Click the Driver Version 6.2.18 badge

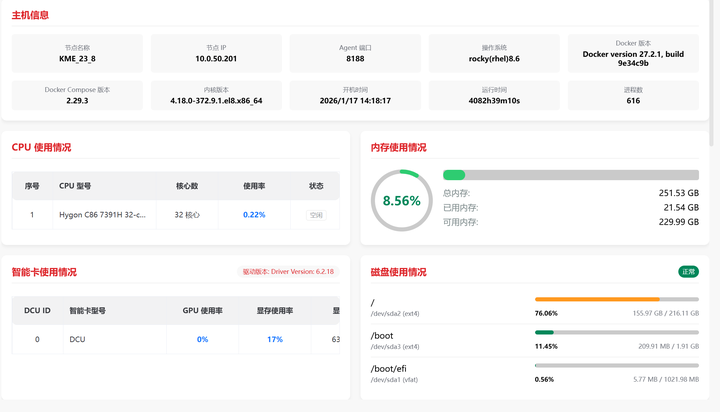(288, 271)
